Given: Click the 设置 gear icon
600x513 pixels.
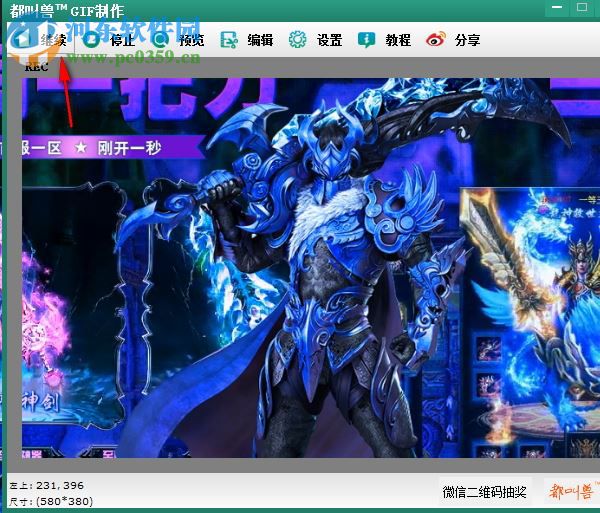Looking at the screenshot, I should coord(297,39).
